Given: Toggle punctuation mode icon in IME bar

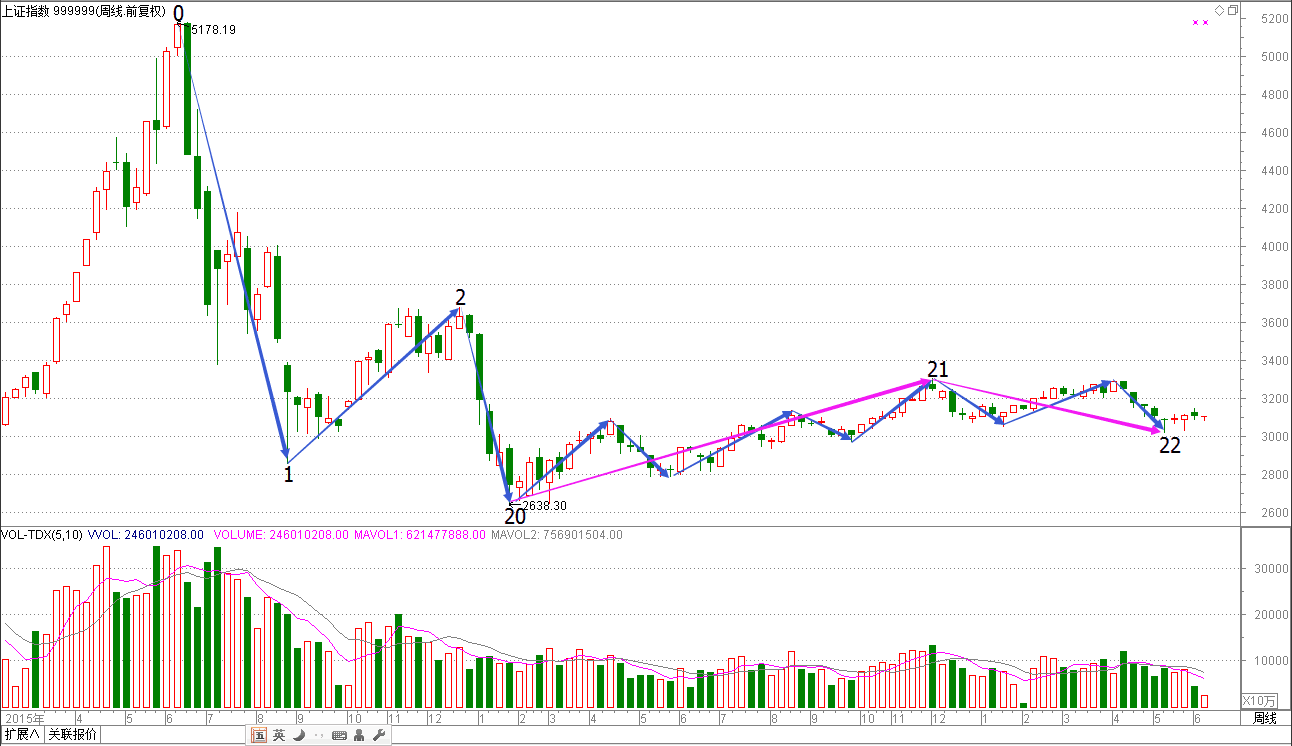Looking at the screenshot, I should point(317,736).
